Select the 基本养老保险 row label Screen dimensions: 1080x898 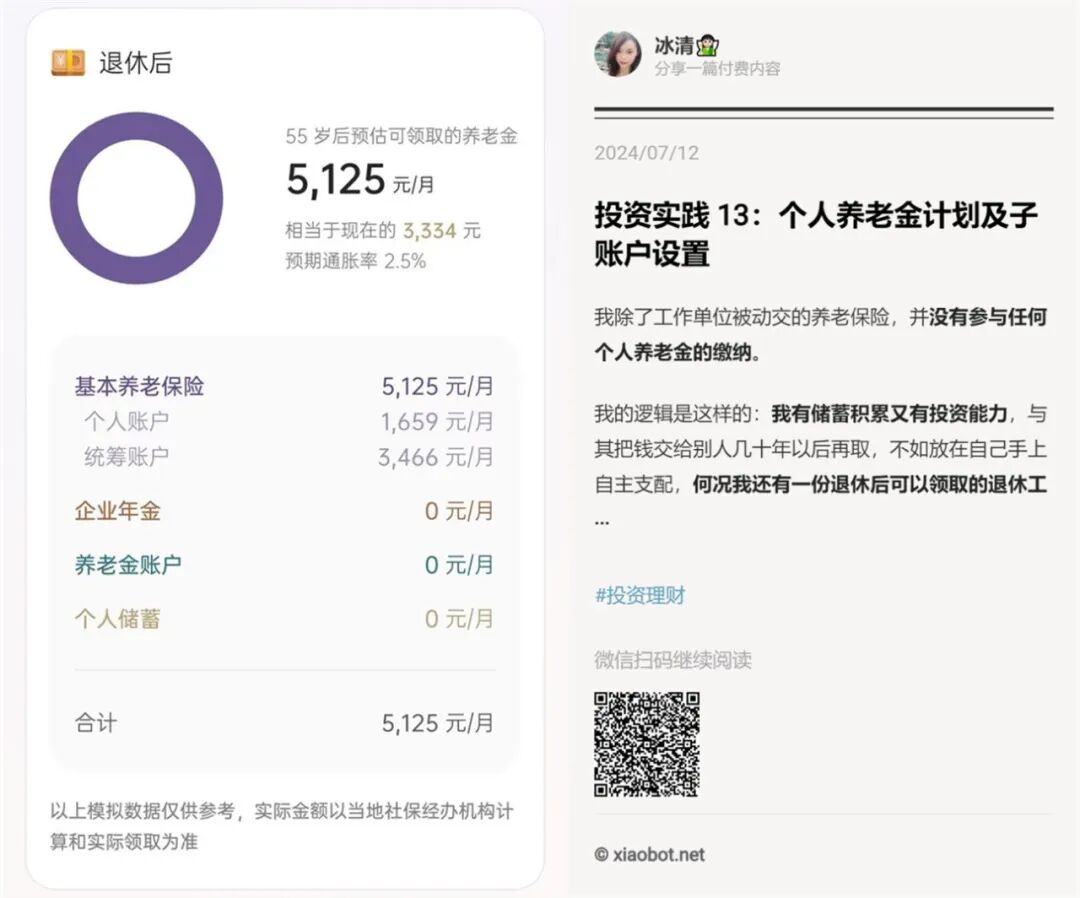pyautogui.click(x=139, y=386)
